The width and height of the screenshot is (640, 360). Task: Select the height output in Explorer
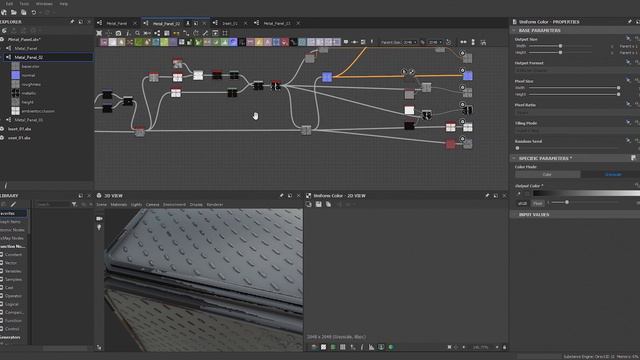click(x=27, y=102)
